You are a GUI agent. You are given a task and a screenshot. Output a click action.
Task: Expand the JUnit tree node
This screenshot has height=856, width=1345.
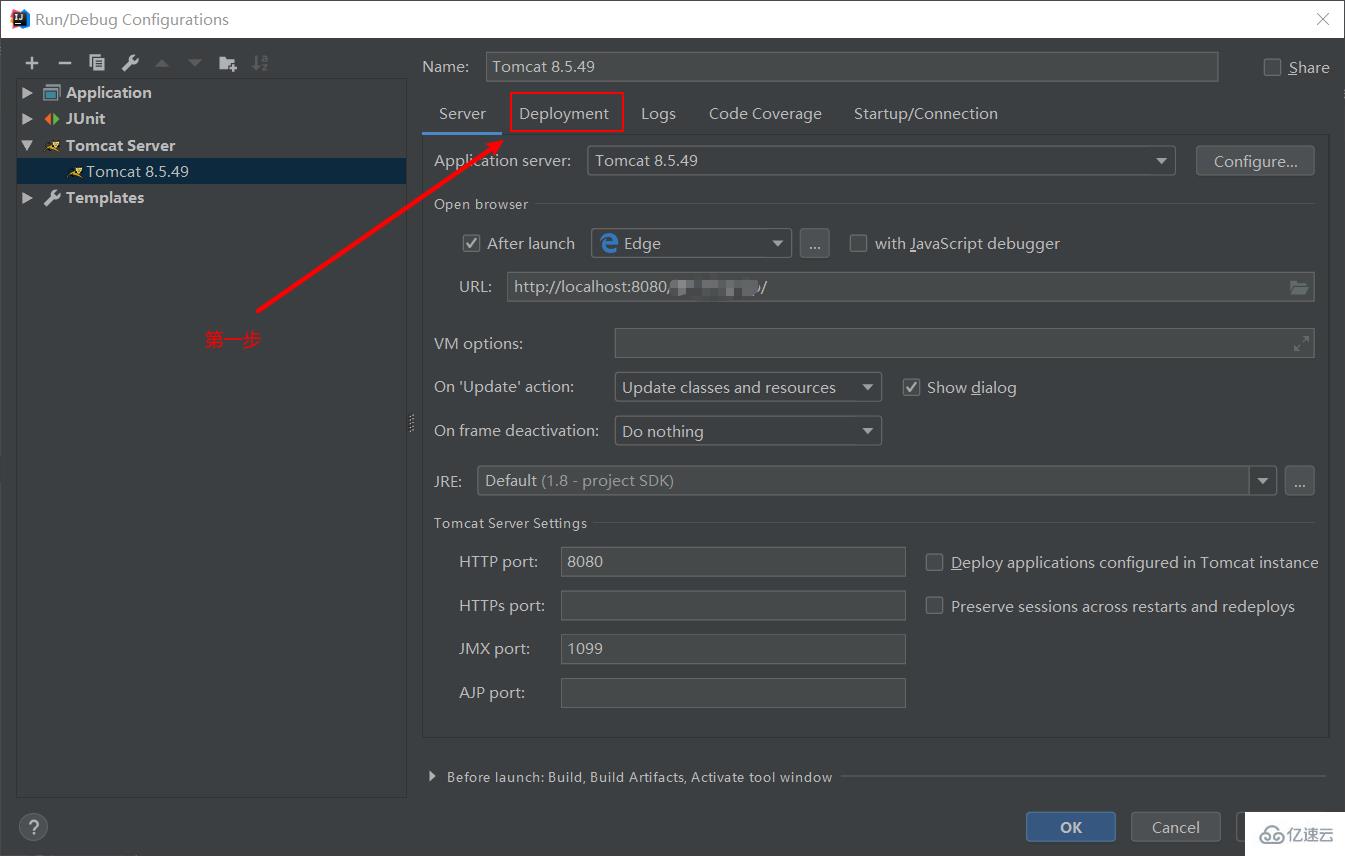pyautogui.click(x=27, y=119)
